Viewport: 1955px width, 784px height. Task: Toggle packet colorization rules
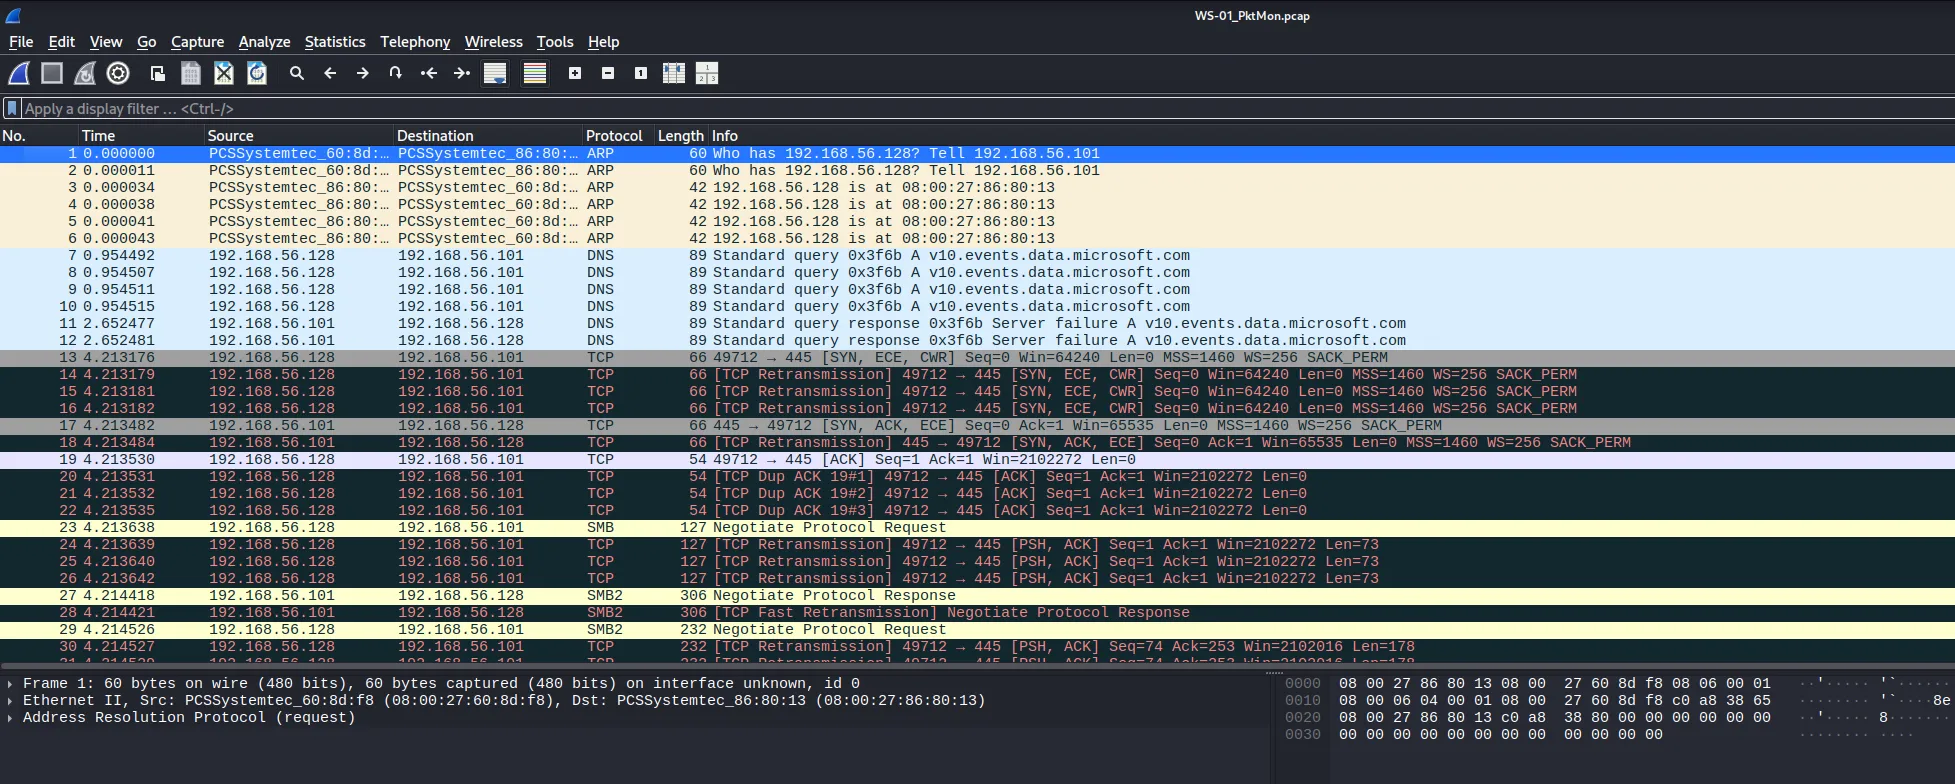(535, 73)
